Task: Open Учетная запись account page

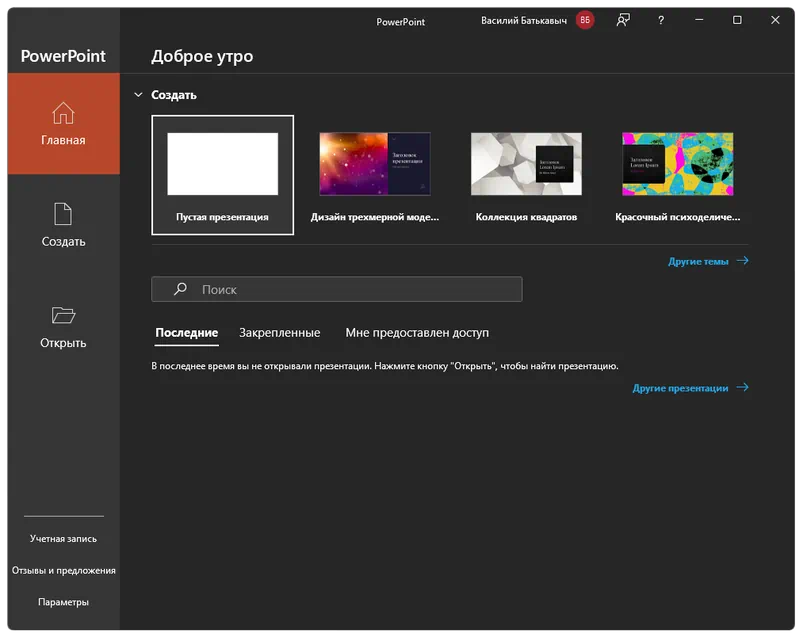Action: tap(63, 539)
